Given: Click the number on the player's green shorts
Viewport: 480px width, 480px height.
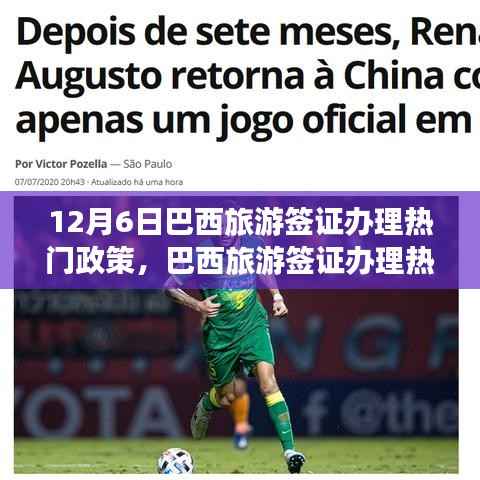Looking at the screenshot, I should click(x=213, y=370).
